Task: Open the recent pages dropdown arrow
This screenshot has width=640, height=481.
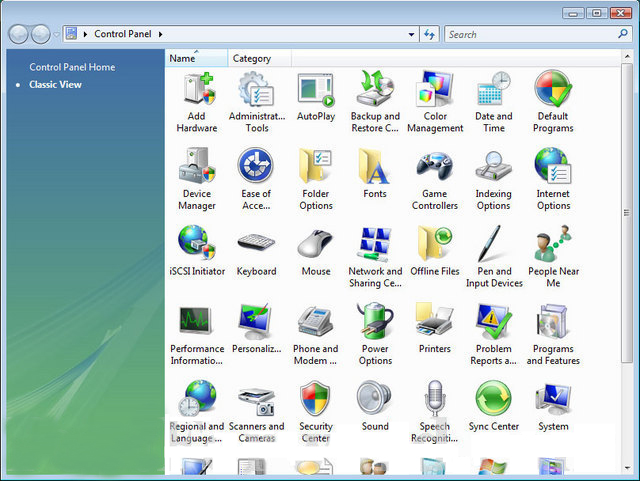Action: pos(56,35)
